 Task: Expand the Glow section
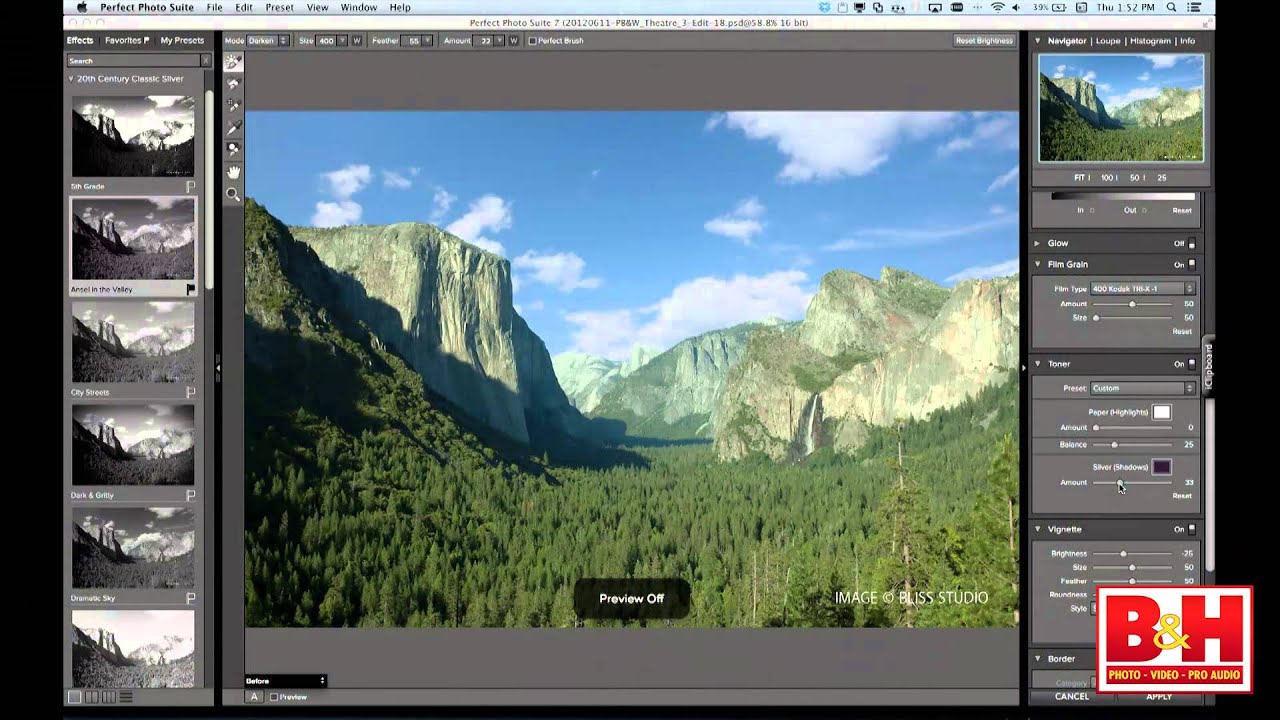coord(1038,243)
